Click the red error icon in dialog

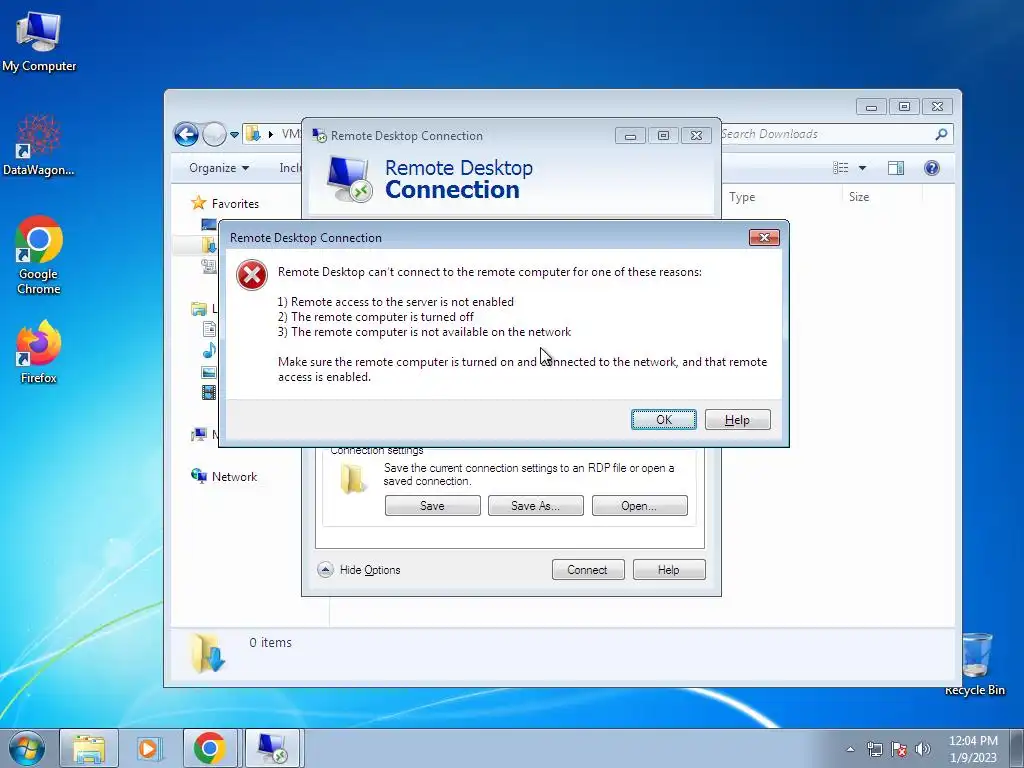(x=252, y=275)
